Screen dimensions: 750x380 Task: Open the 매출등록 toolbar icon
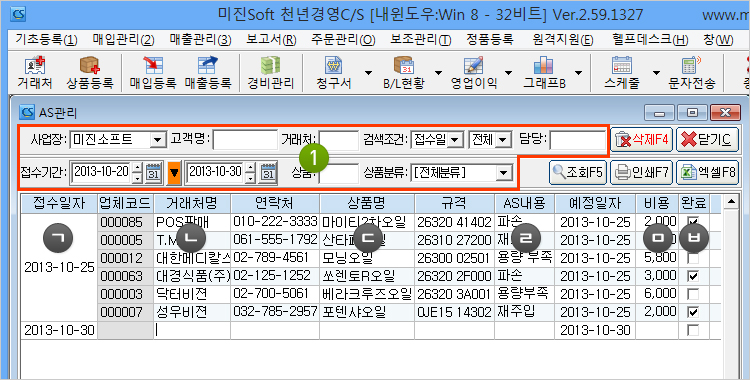click(x=208, y=73)
